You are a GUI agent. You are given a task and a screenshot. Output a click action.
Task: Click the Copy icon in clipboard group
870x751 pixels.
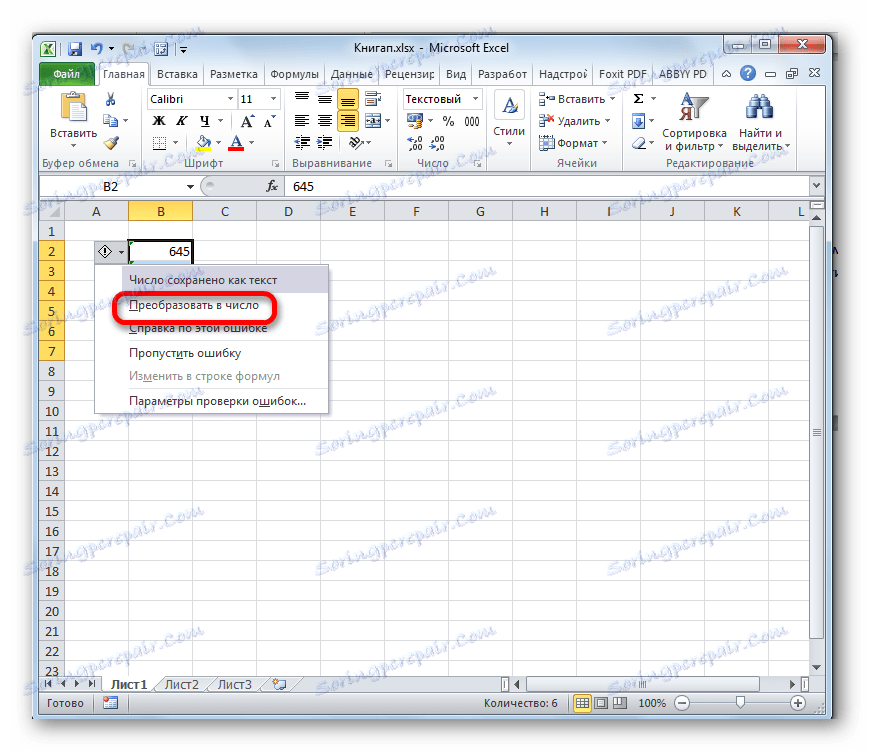coord(110,120)
